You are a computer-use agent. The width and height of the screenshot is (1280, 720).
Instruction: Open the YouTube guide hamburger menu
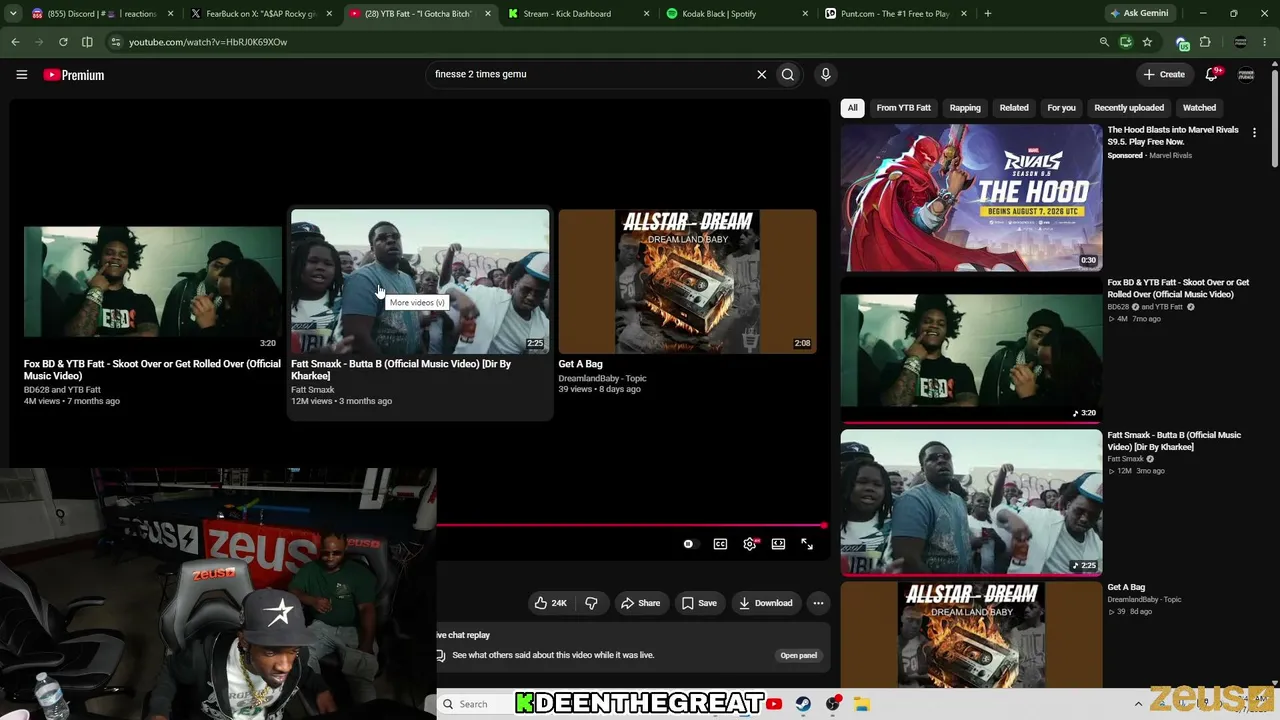click(21, 74)
